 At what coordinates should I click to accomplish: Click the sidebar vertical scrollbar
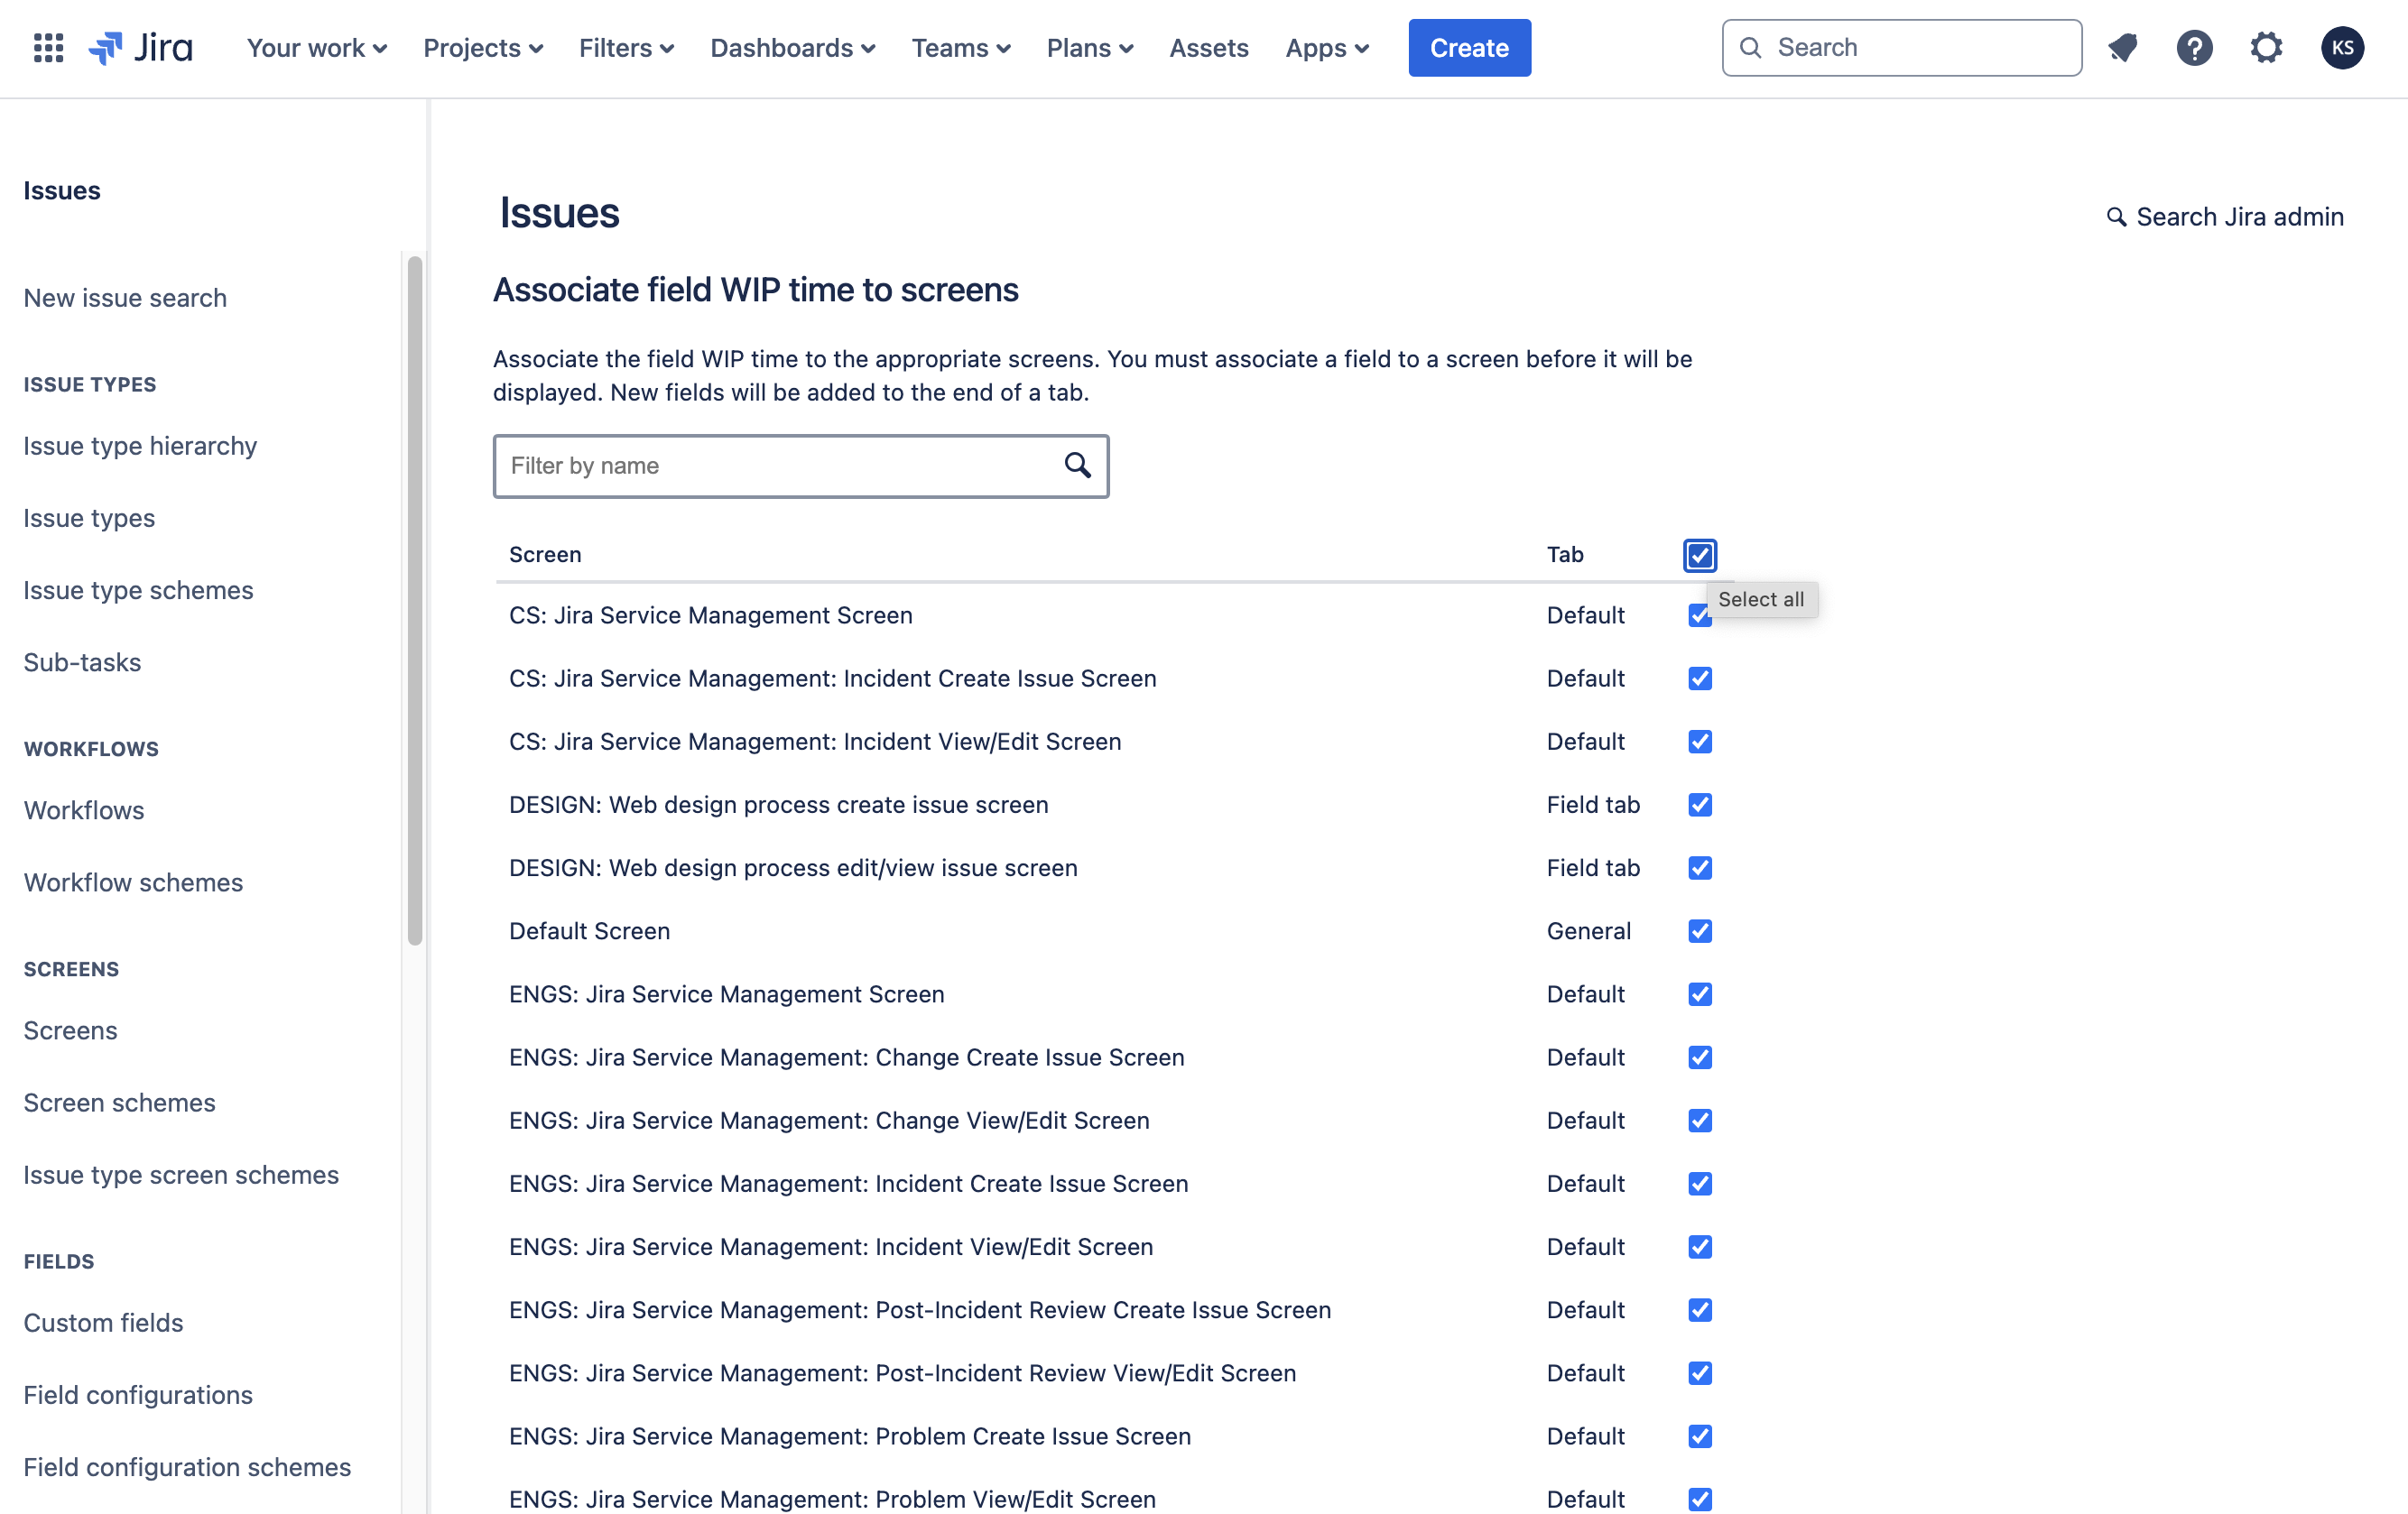click(415, 600)
